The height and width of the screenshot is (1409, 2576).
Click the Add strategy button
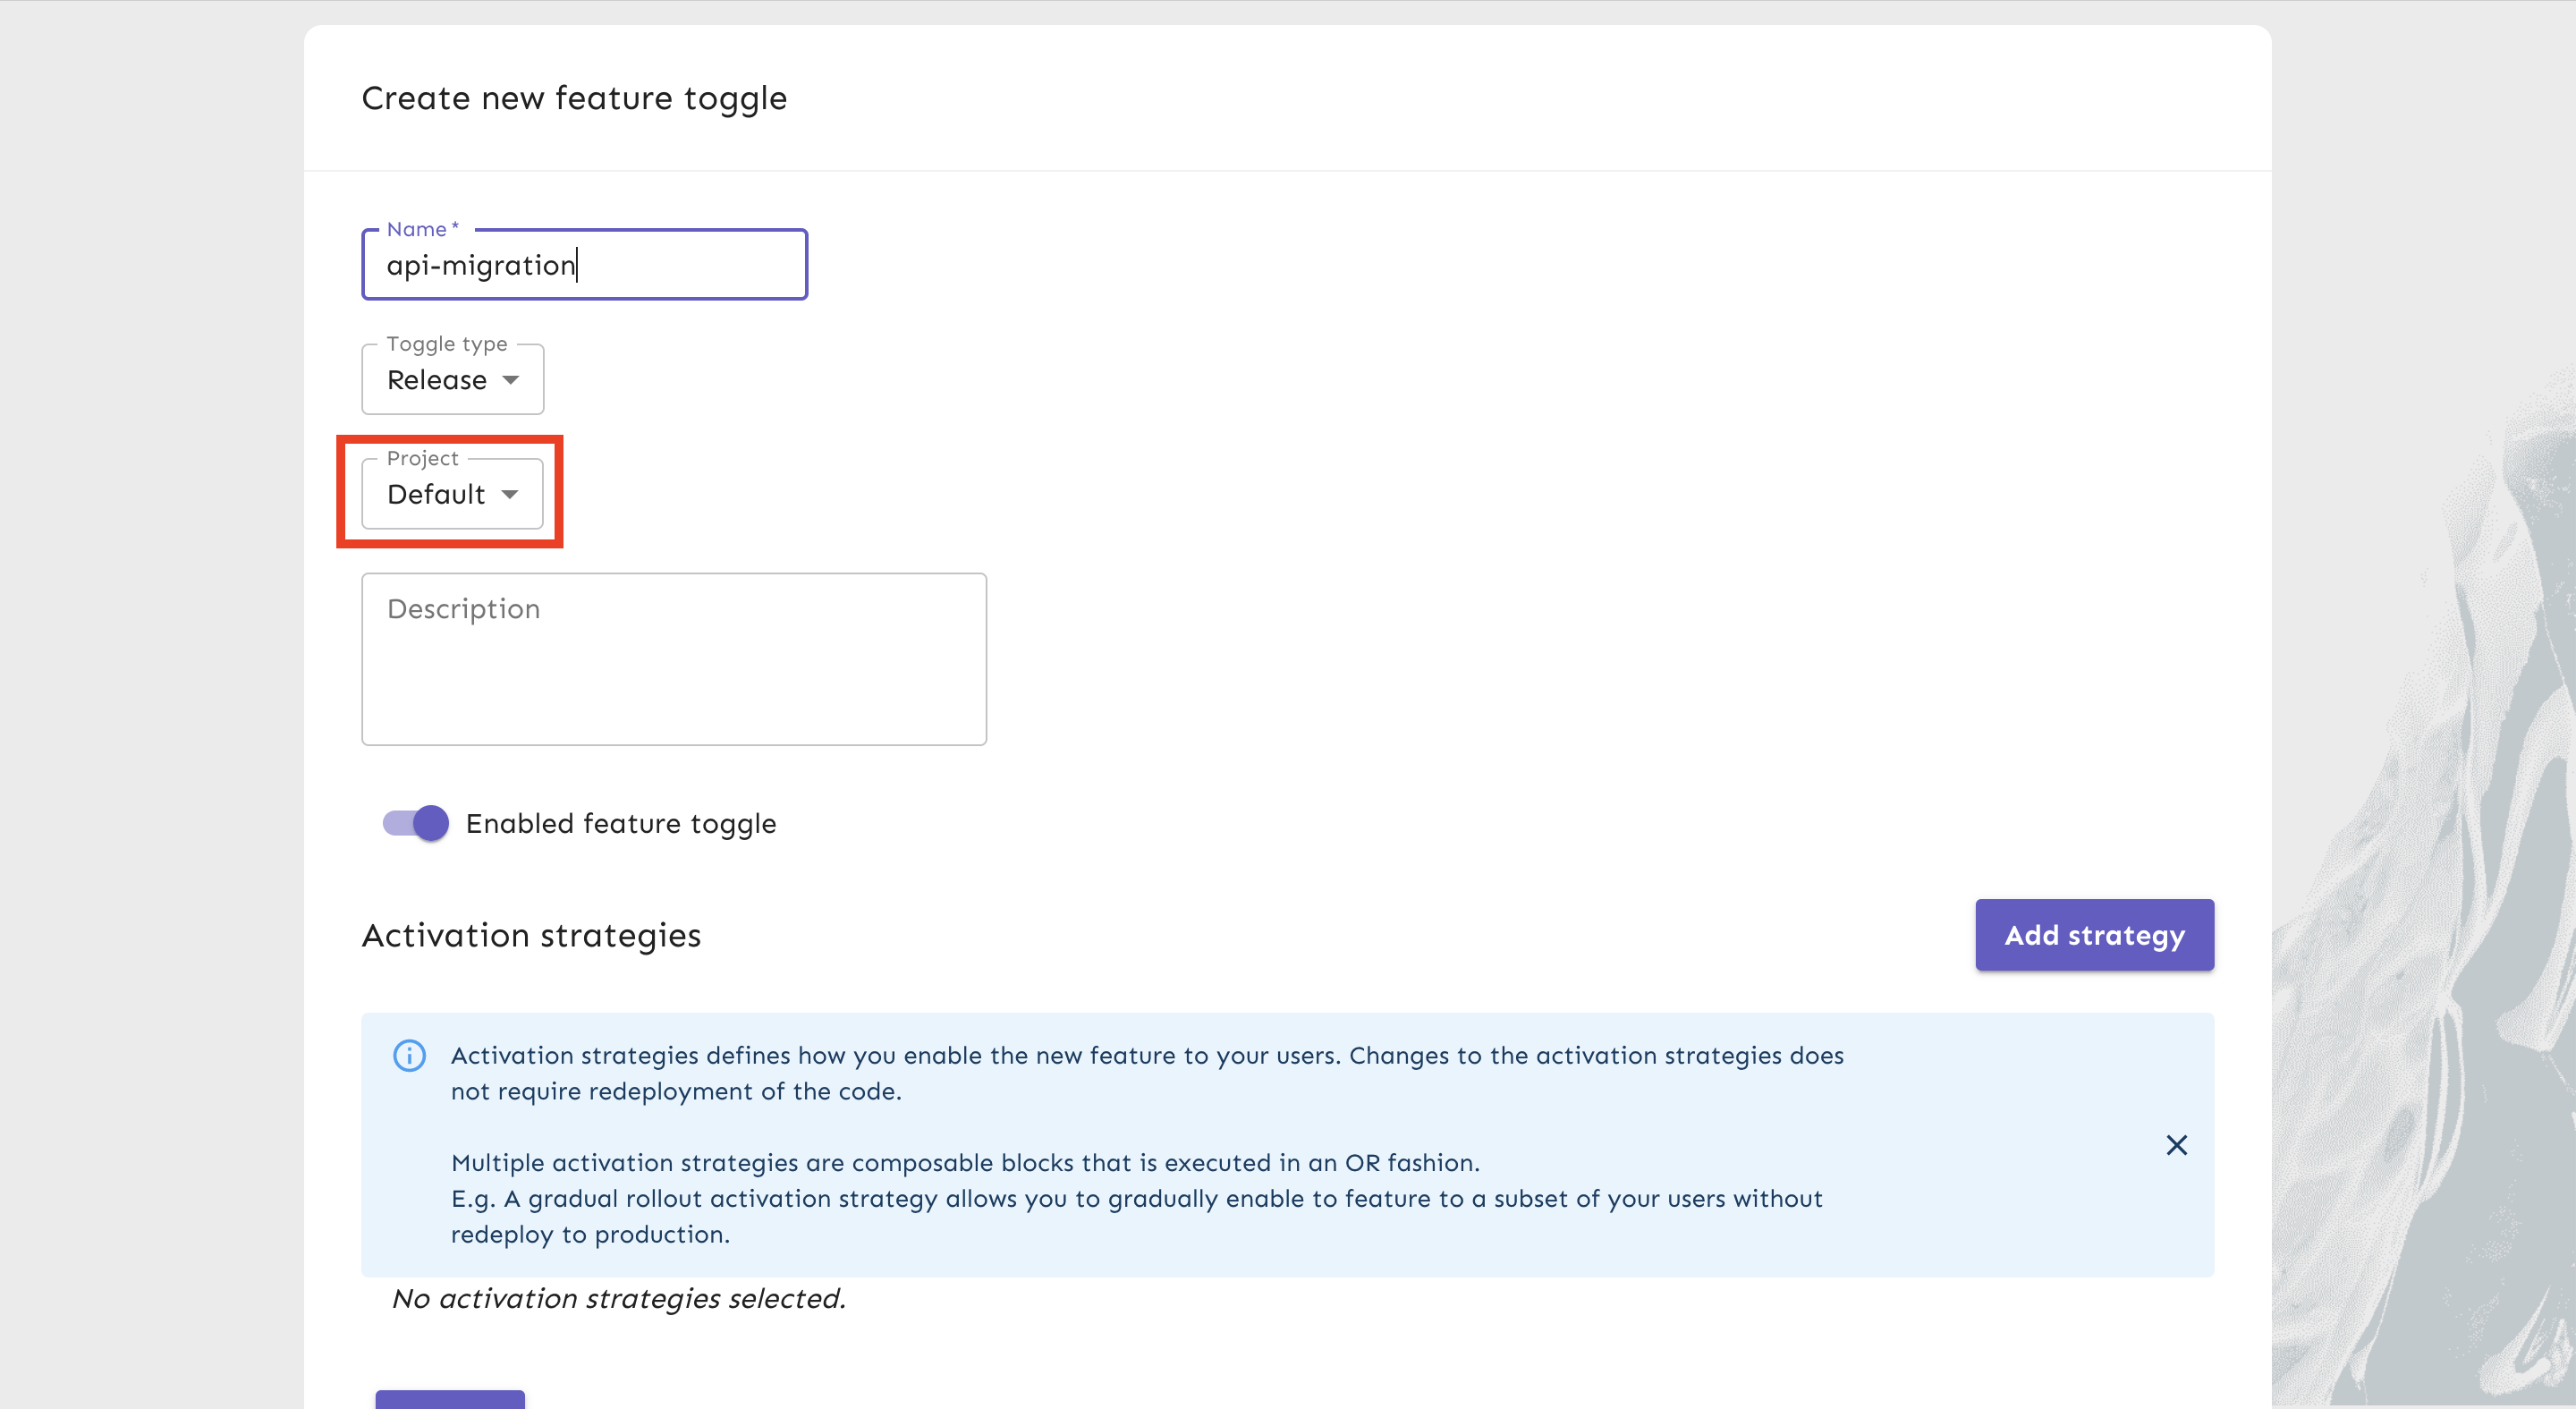coord(2094,935)
